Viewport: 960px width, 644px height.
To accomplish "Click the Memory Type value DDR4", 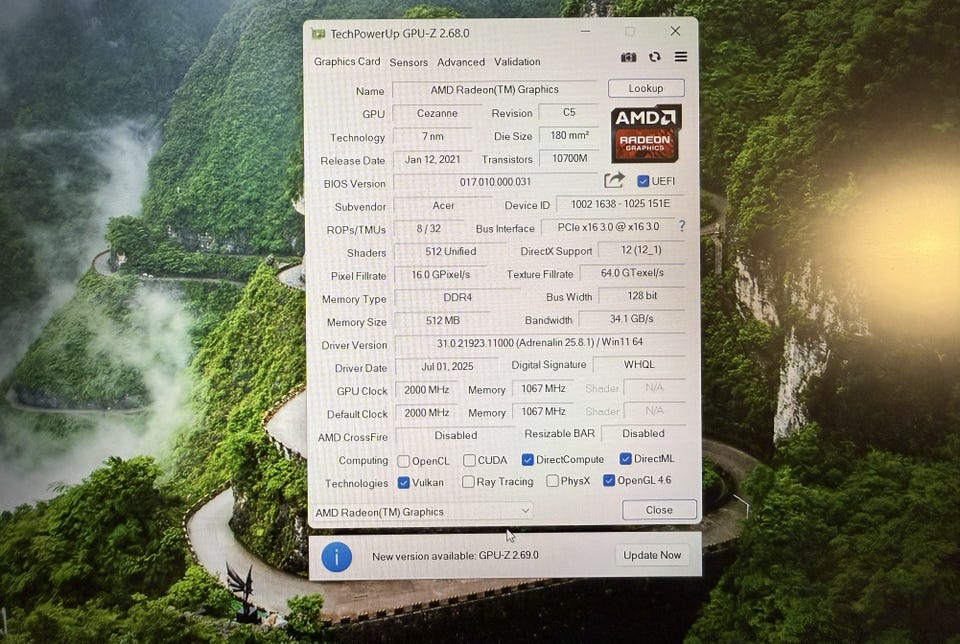I will click(x=457, y=298).
